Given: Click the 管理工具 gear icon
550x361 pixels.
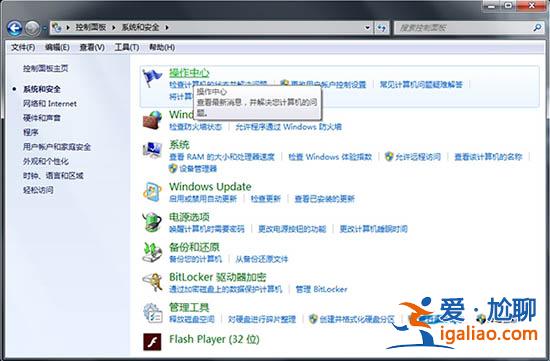Looking at the screenshot, I should click(152, 312).
